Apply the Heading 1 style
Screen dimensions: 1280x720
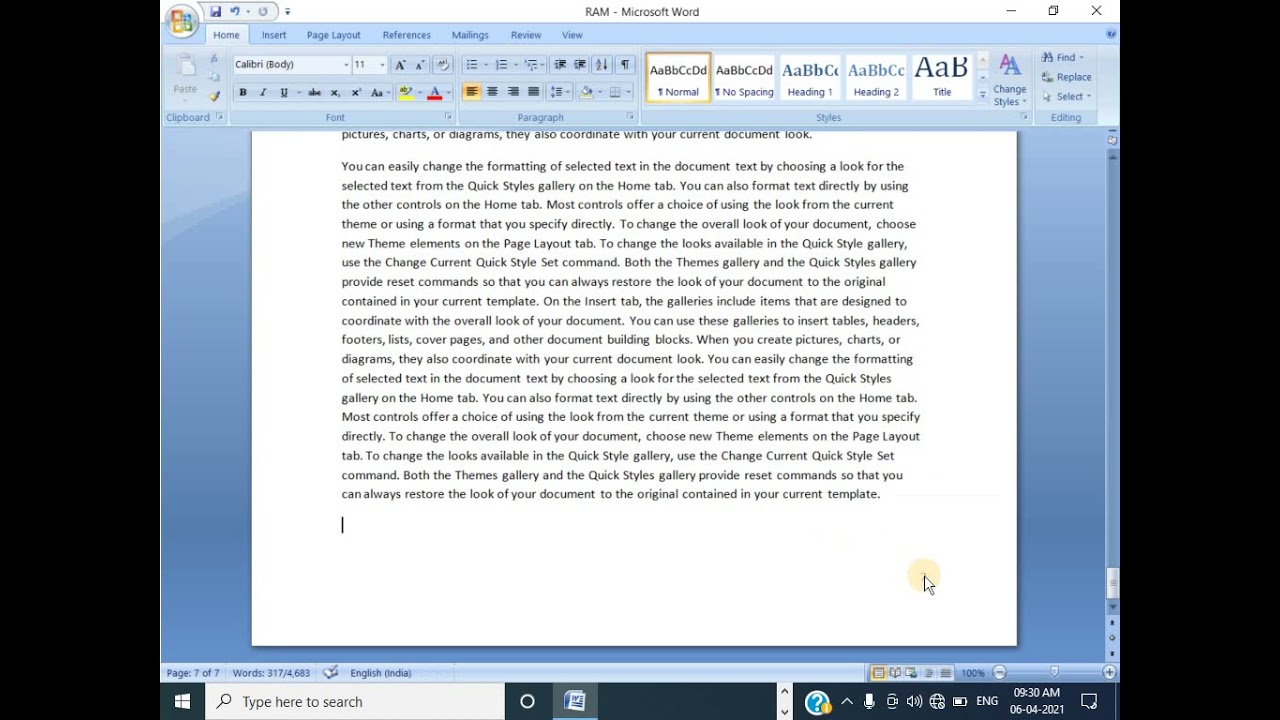[x=810, y=78]
